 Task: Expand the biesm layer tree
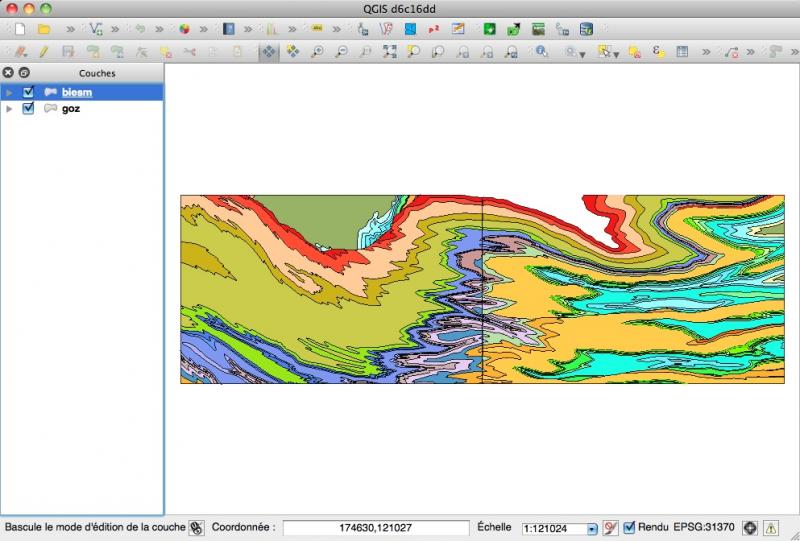pos(10,92)
